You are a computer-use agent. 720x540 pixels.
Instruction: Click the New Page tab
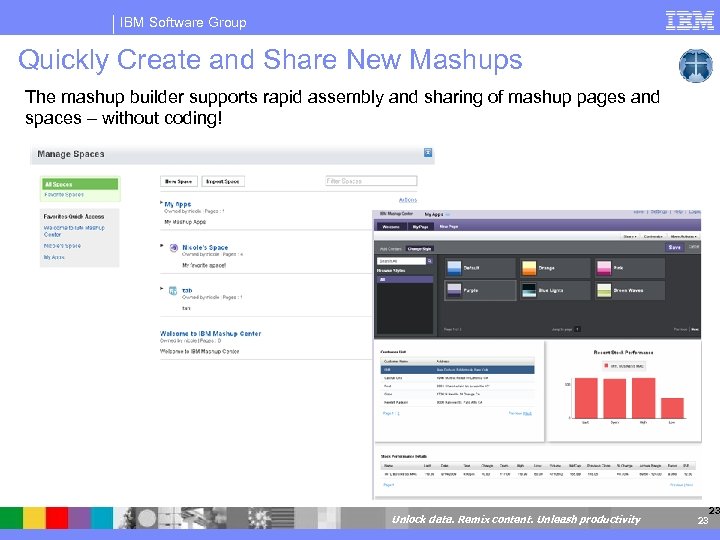[449, 226]
